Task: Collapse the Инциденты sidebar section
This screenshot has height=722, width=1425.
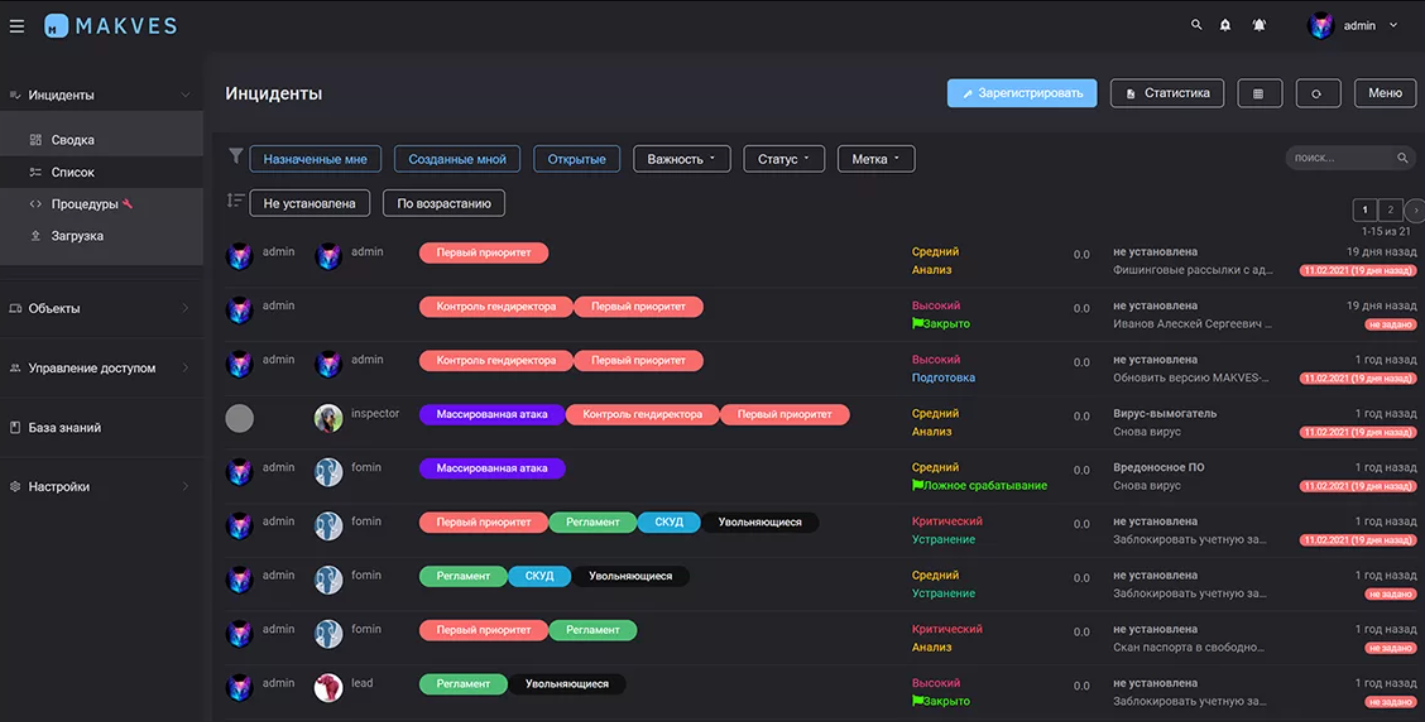Action: tap(185, 95)
